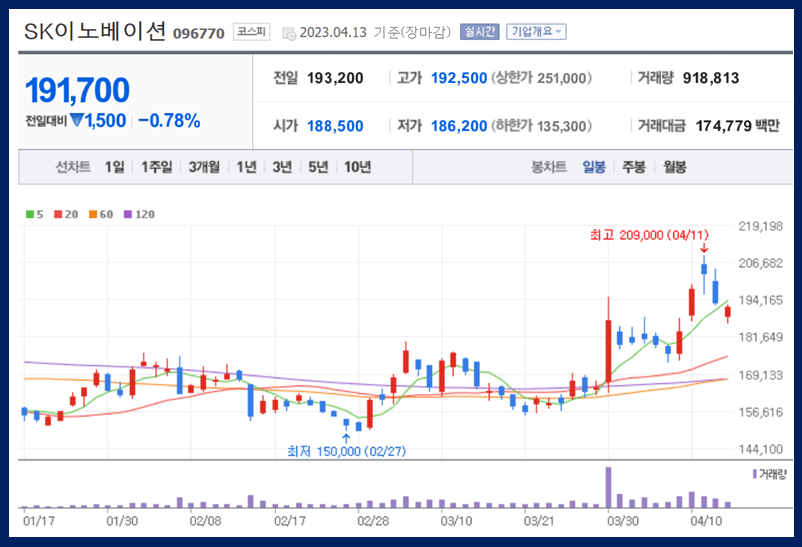Select the 3개월 line chart tab

(x=204, y=167)
